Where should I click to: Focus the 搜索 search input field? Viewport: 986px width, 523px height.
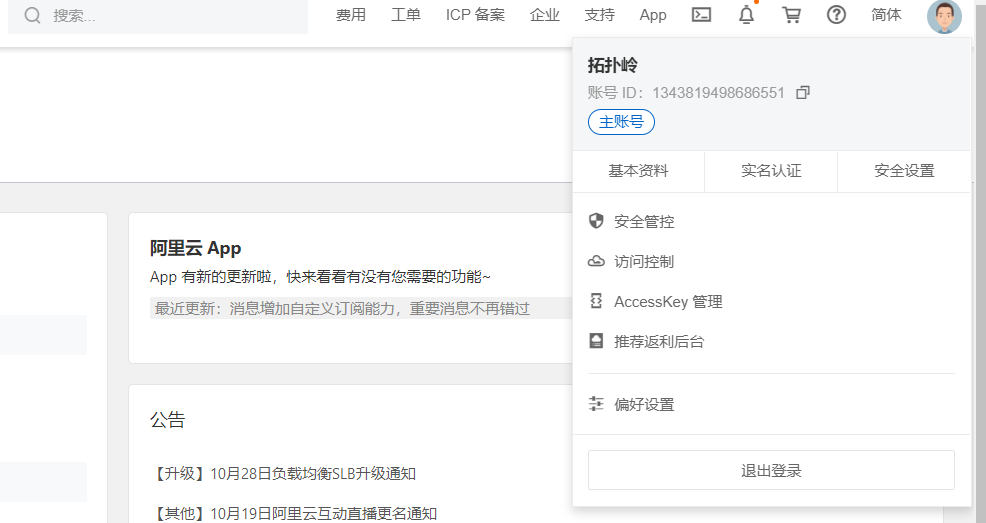pyautogui.click(x=158, y=16)
